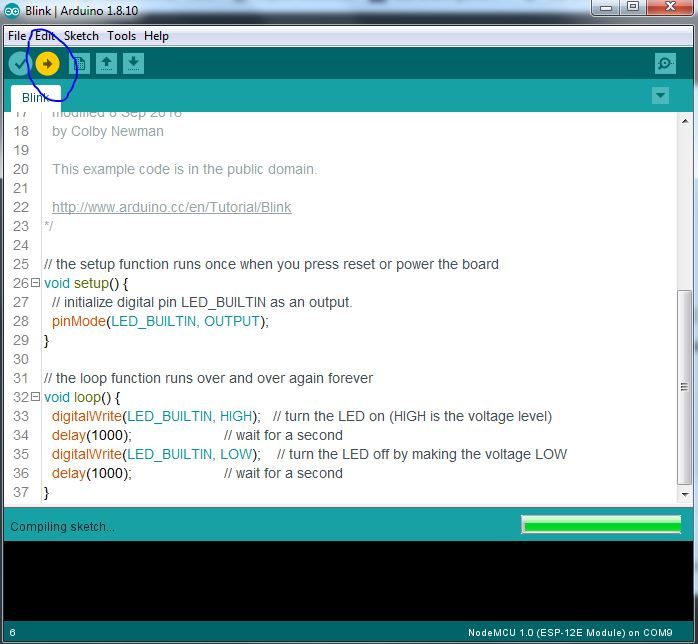The image size is (698, 644).
Task: Click the NodeMCU 1.0 on COM9 status
Action: [570, 632]
